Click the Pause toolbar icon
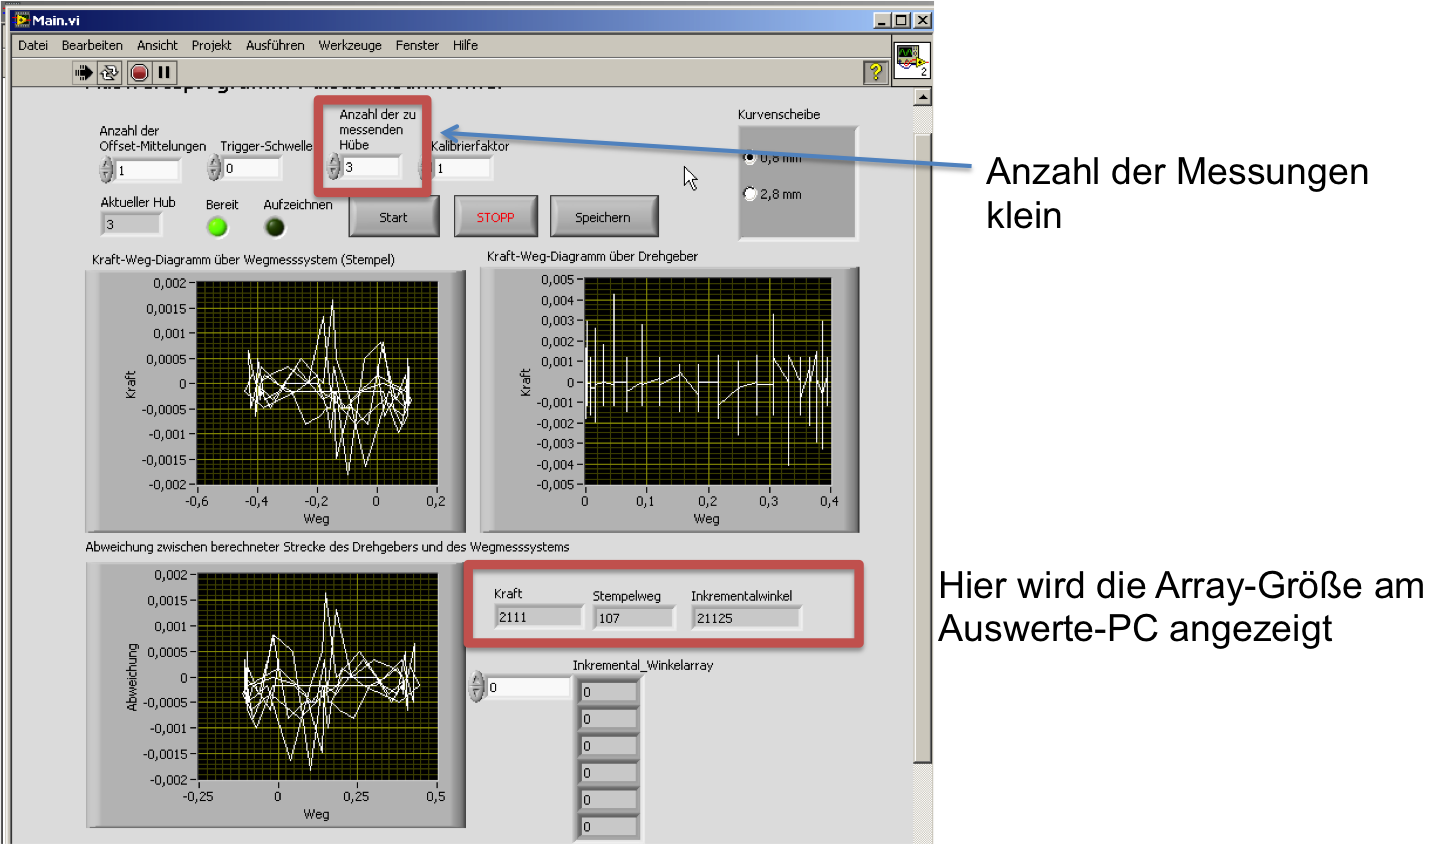This screenshot has height=844, width=1431. click(164, 72)
